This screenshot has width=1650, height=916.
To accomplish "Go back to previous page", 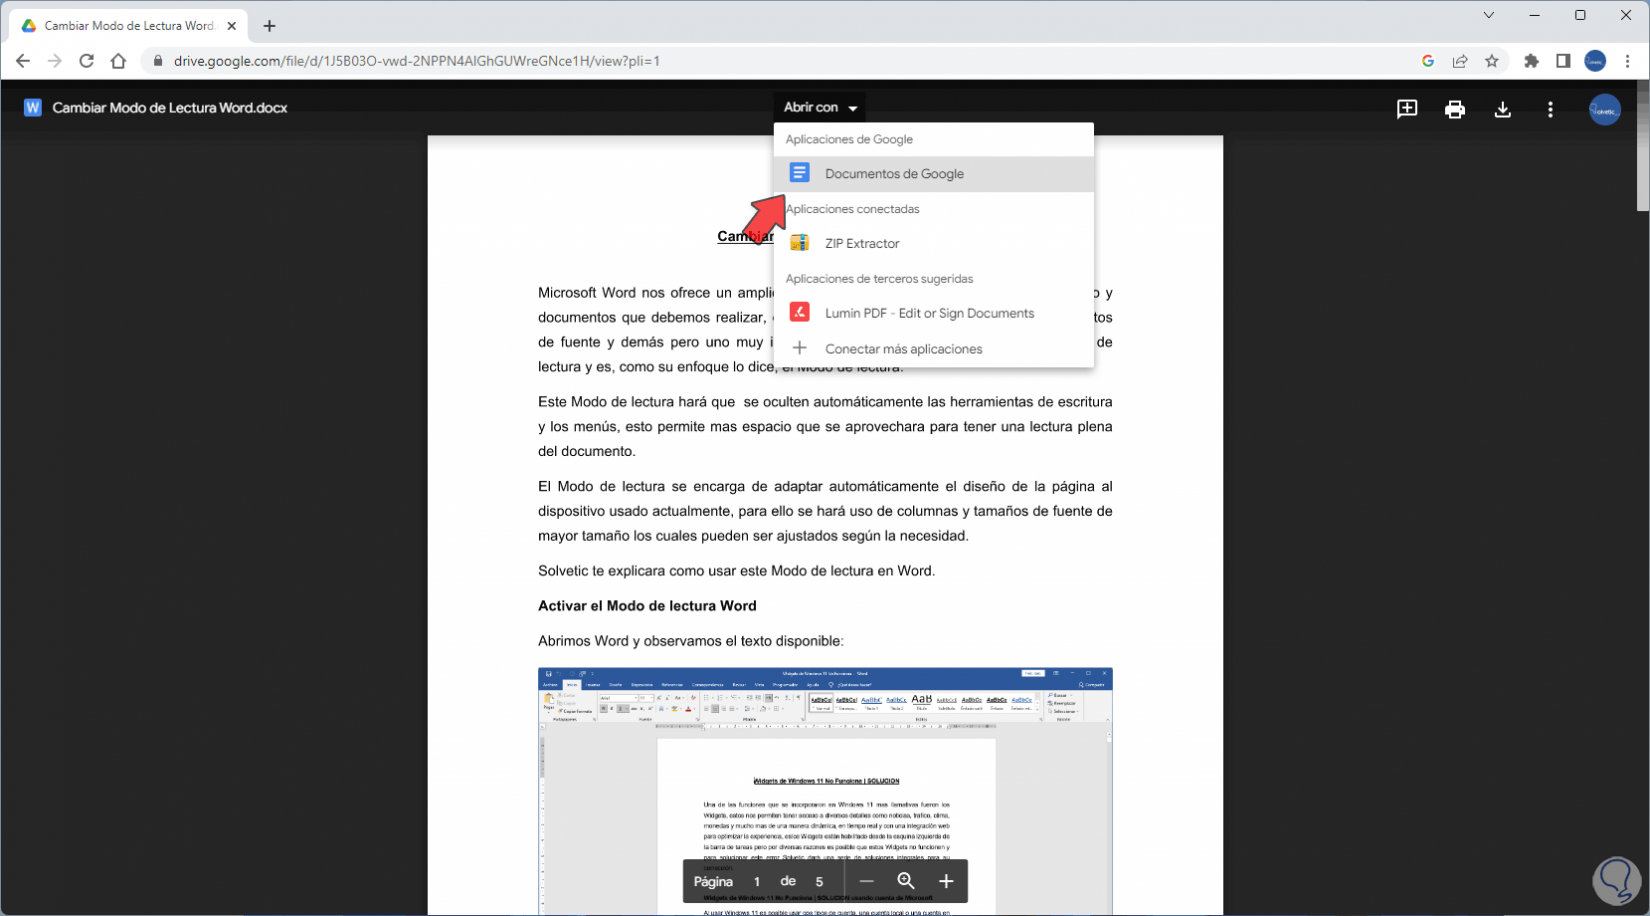I will click(x=23, y=61).
